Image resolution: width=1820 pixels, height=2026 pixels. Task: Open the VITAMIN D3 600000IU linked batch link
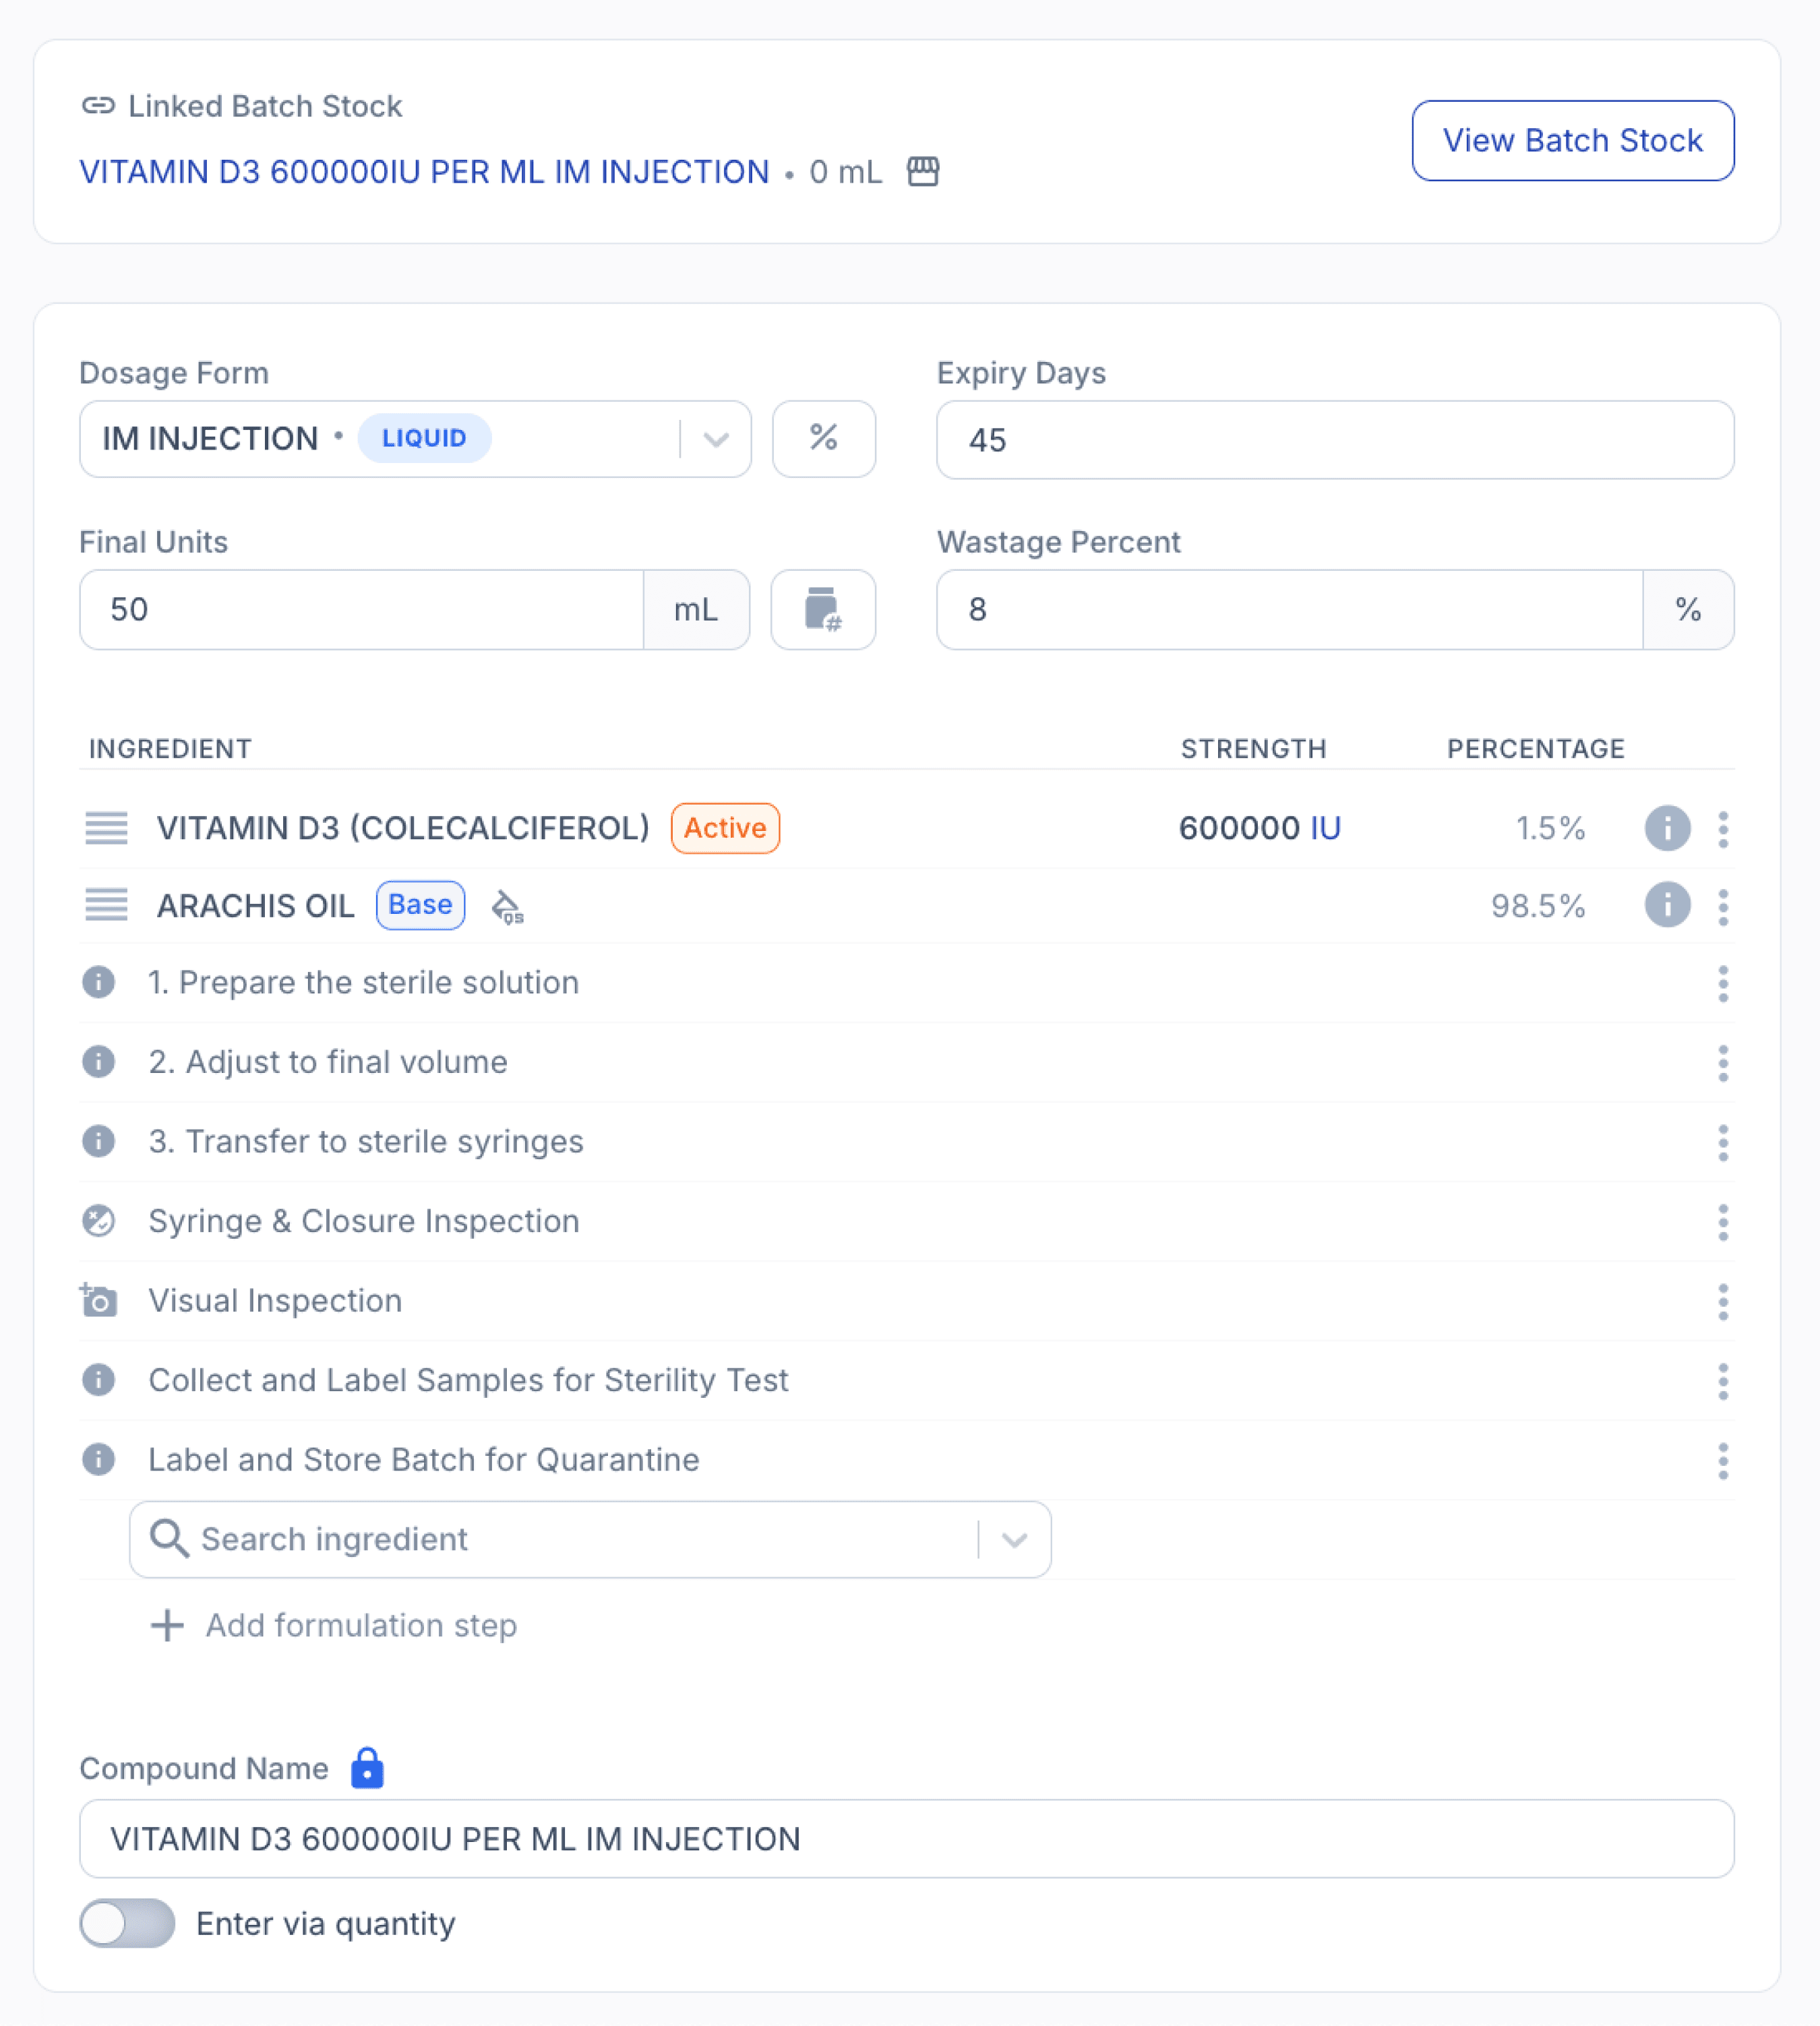coord(424,172)
